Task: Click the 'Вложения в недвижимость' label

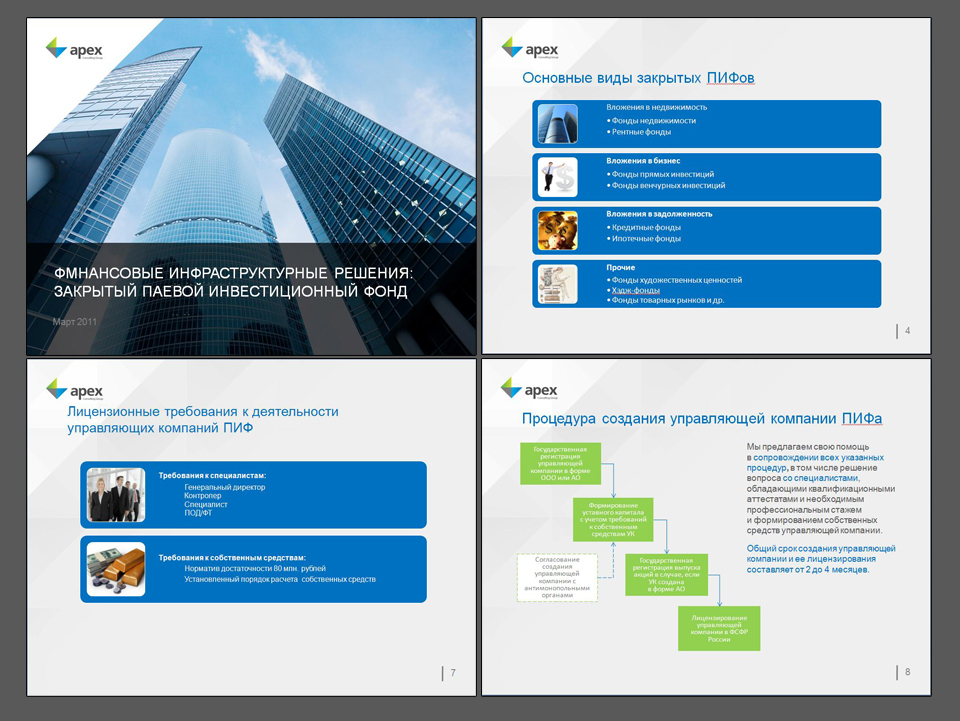Action: 656,107
